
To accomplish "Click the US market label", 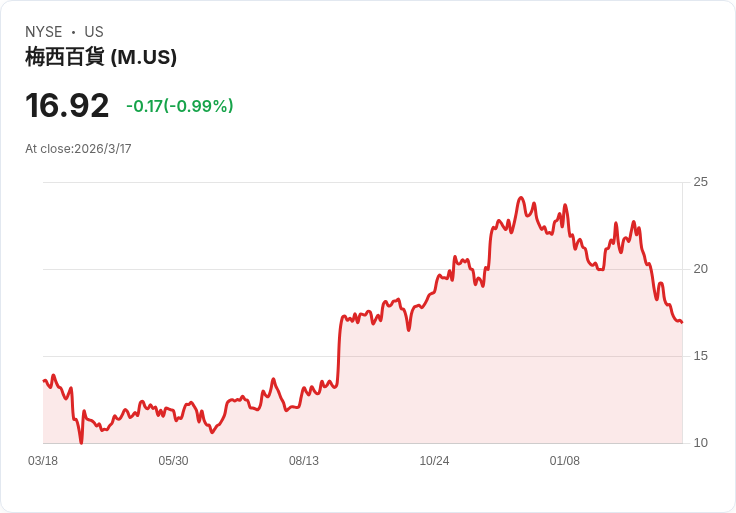I will (x=94, y=32).
